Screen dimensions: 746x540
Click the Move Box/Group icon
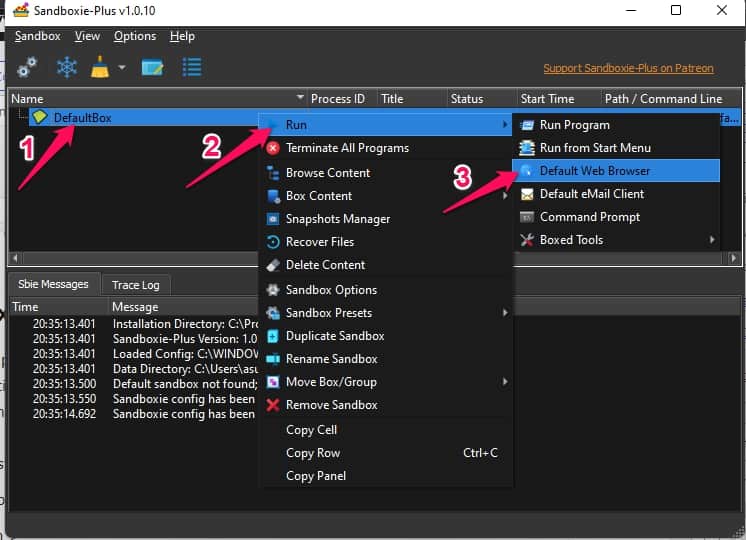pyautogui.click(x=273, y=382)
